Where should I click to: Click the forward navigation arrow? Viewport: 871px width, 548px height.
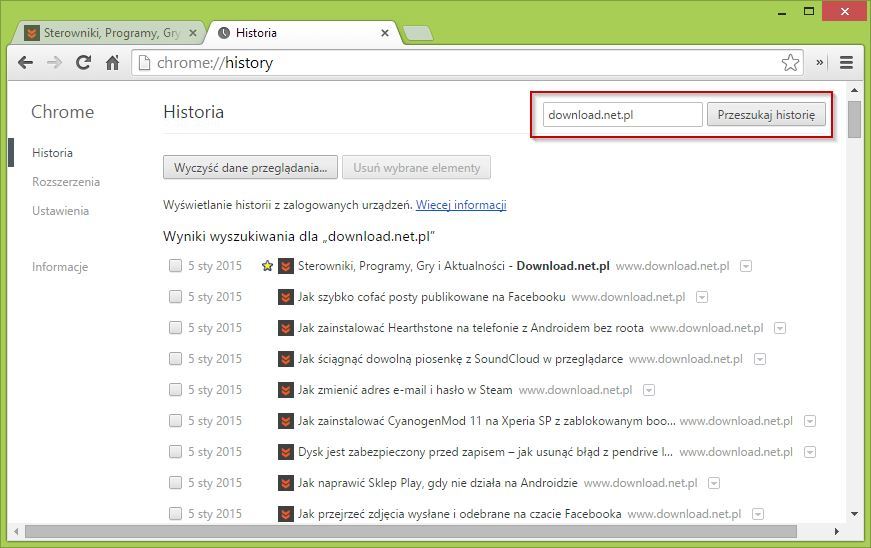[x=54, y=63]
